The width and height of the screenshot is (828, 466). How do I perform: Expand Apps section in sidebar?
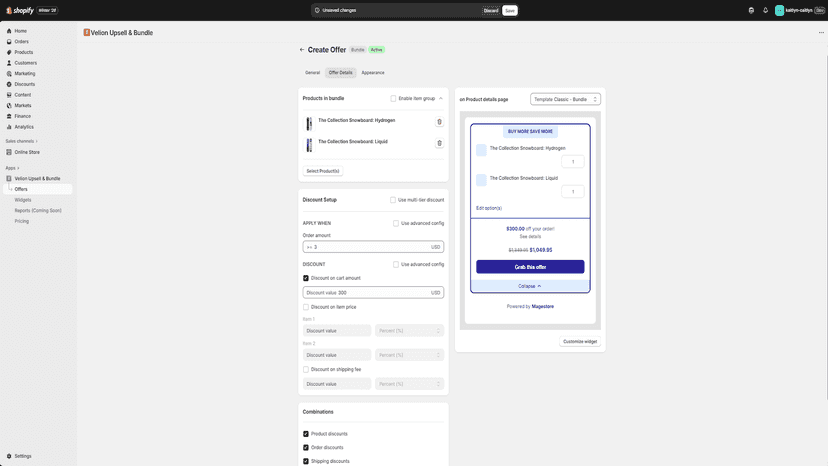pos(12,168)
